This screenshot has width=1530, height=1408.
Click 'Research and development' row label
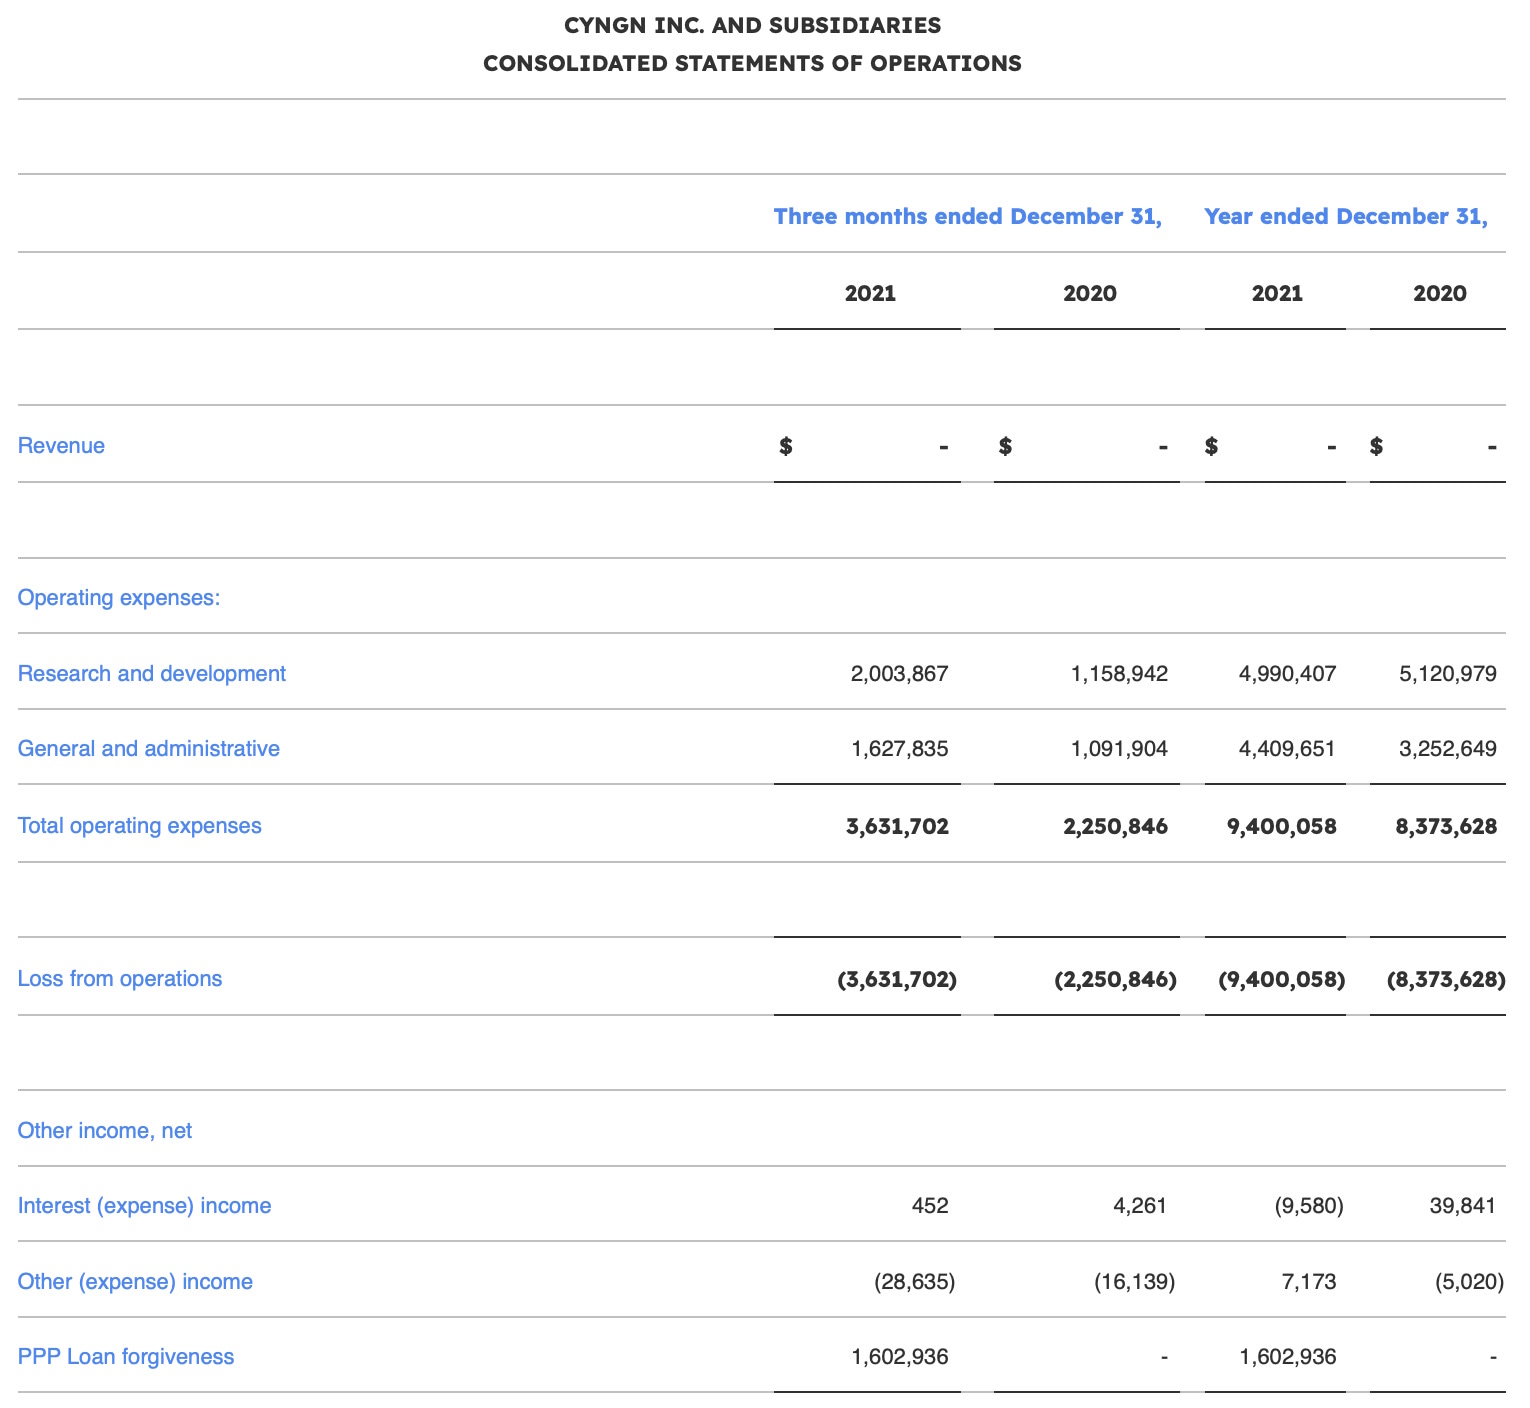[x=152, y=674]
